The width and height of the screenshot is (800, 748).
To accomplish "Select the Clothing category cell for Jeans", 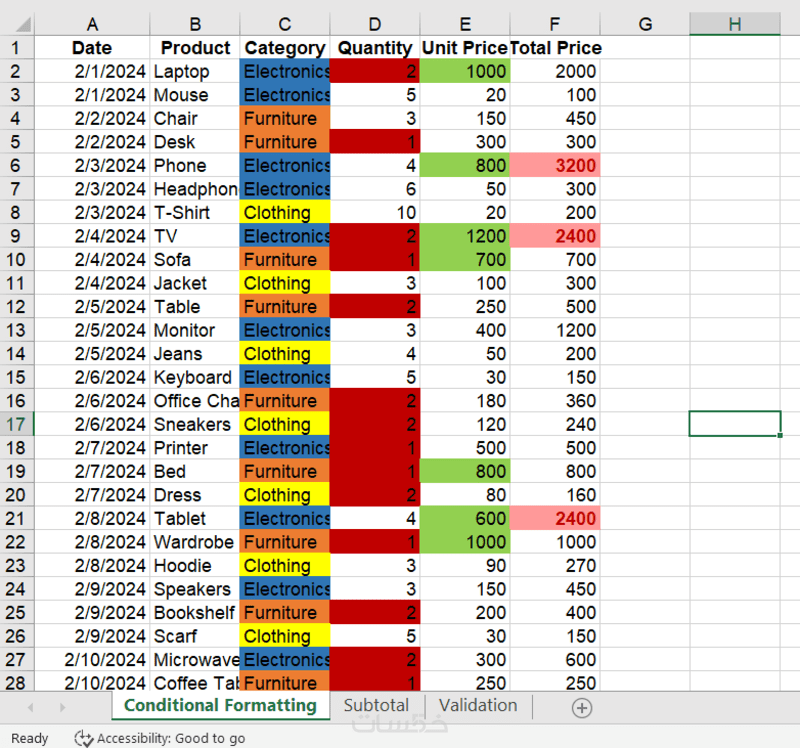I will click(x=285, y=354).
